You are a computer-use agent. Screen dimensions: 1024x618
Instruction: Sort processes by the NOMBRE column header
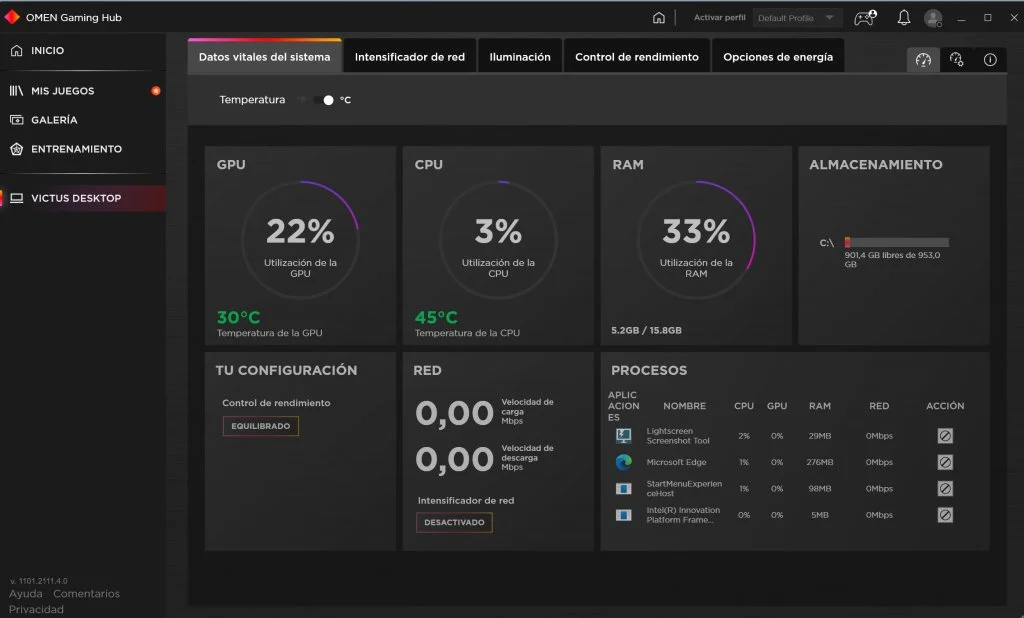coord(684,406)
